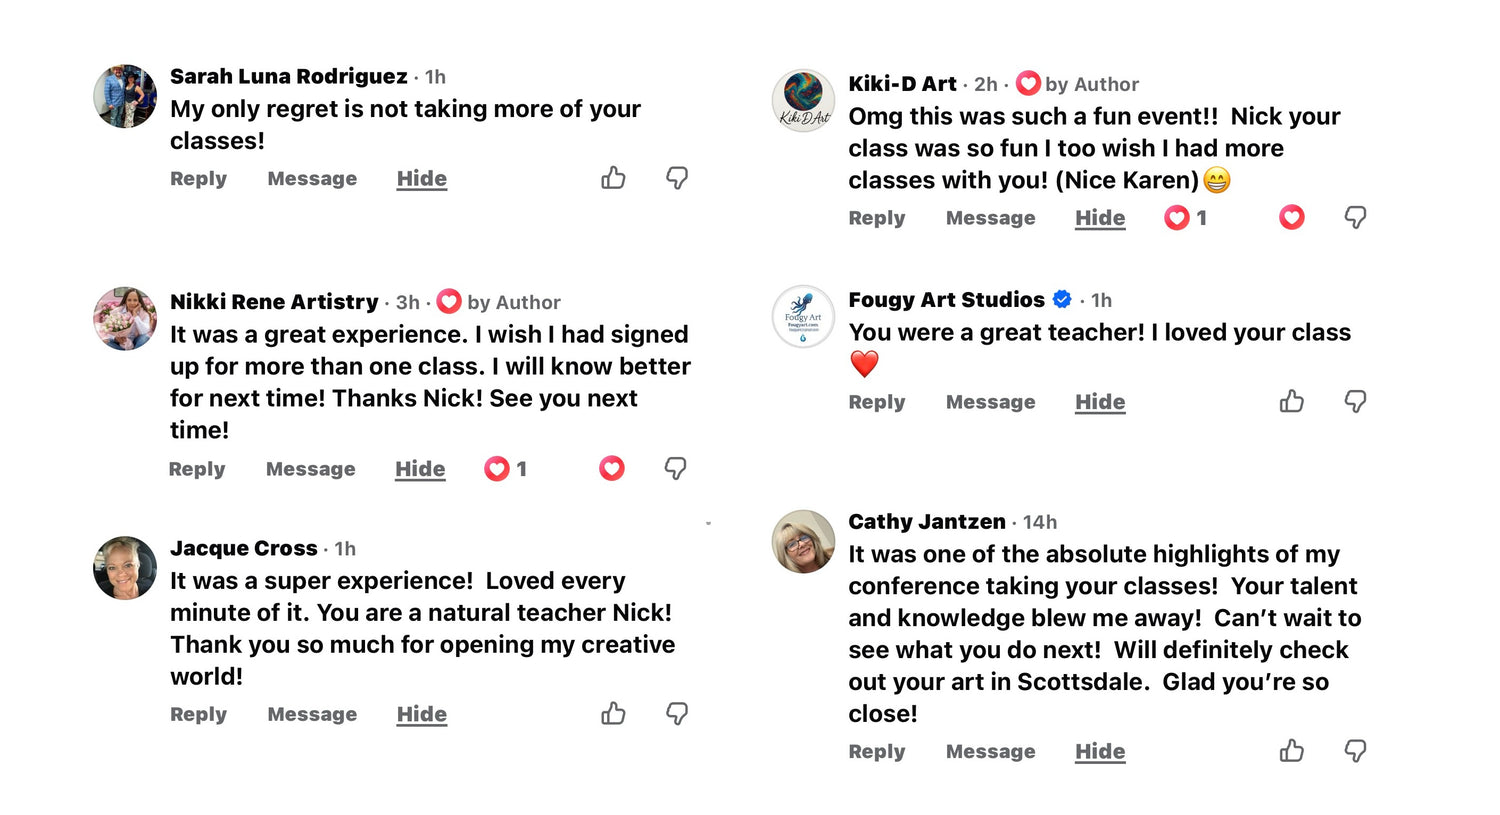Screen dimensions: 1500x815
Task: Dislike Kiki-D Art's comment
Action: [1355, 218]
